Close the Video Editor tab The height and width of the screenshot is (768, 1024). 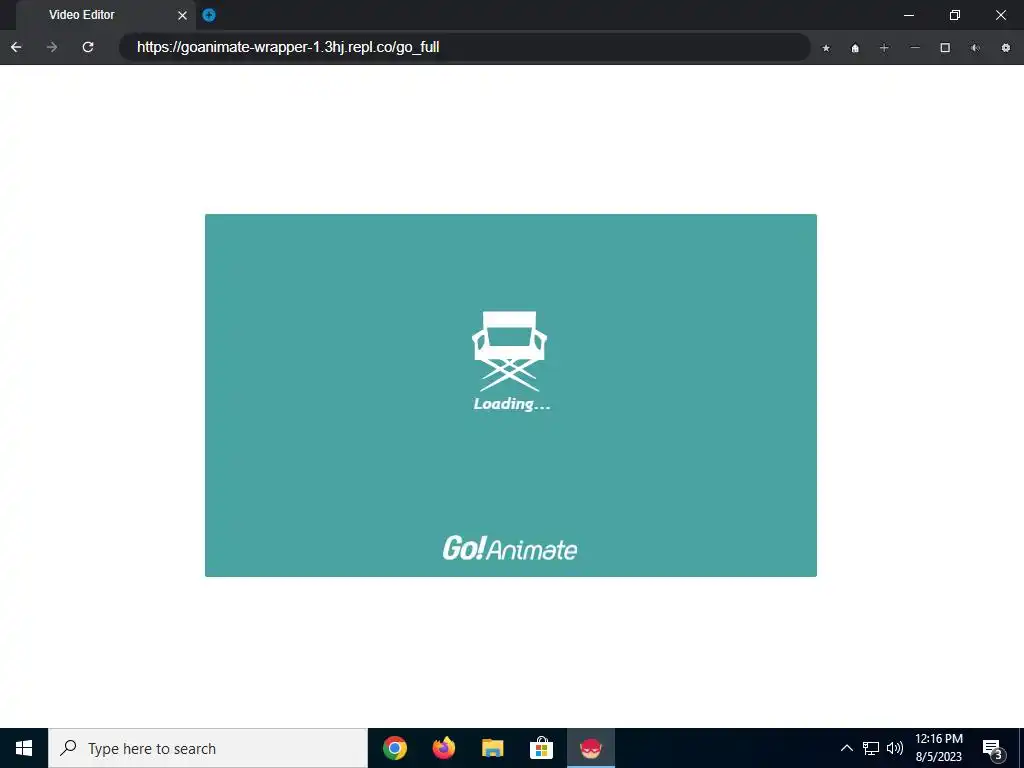(182, 15)
